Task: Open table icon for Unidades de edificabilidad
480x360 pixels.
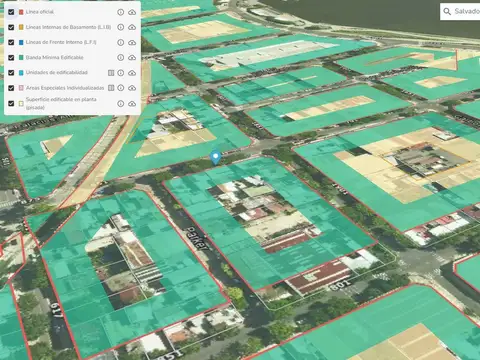Action: click(x=111, y=73)
